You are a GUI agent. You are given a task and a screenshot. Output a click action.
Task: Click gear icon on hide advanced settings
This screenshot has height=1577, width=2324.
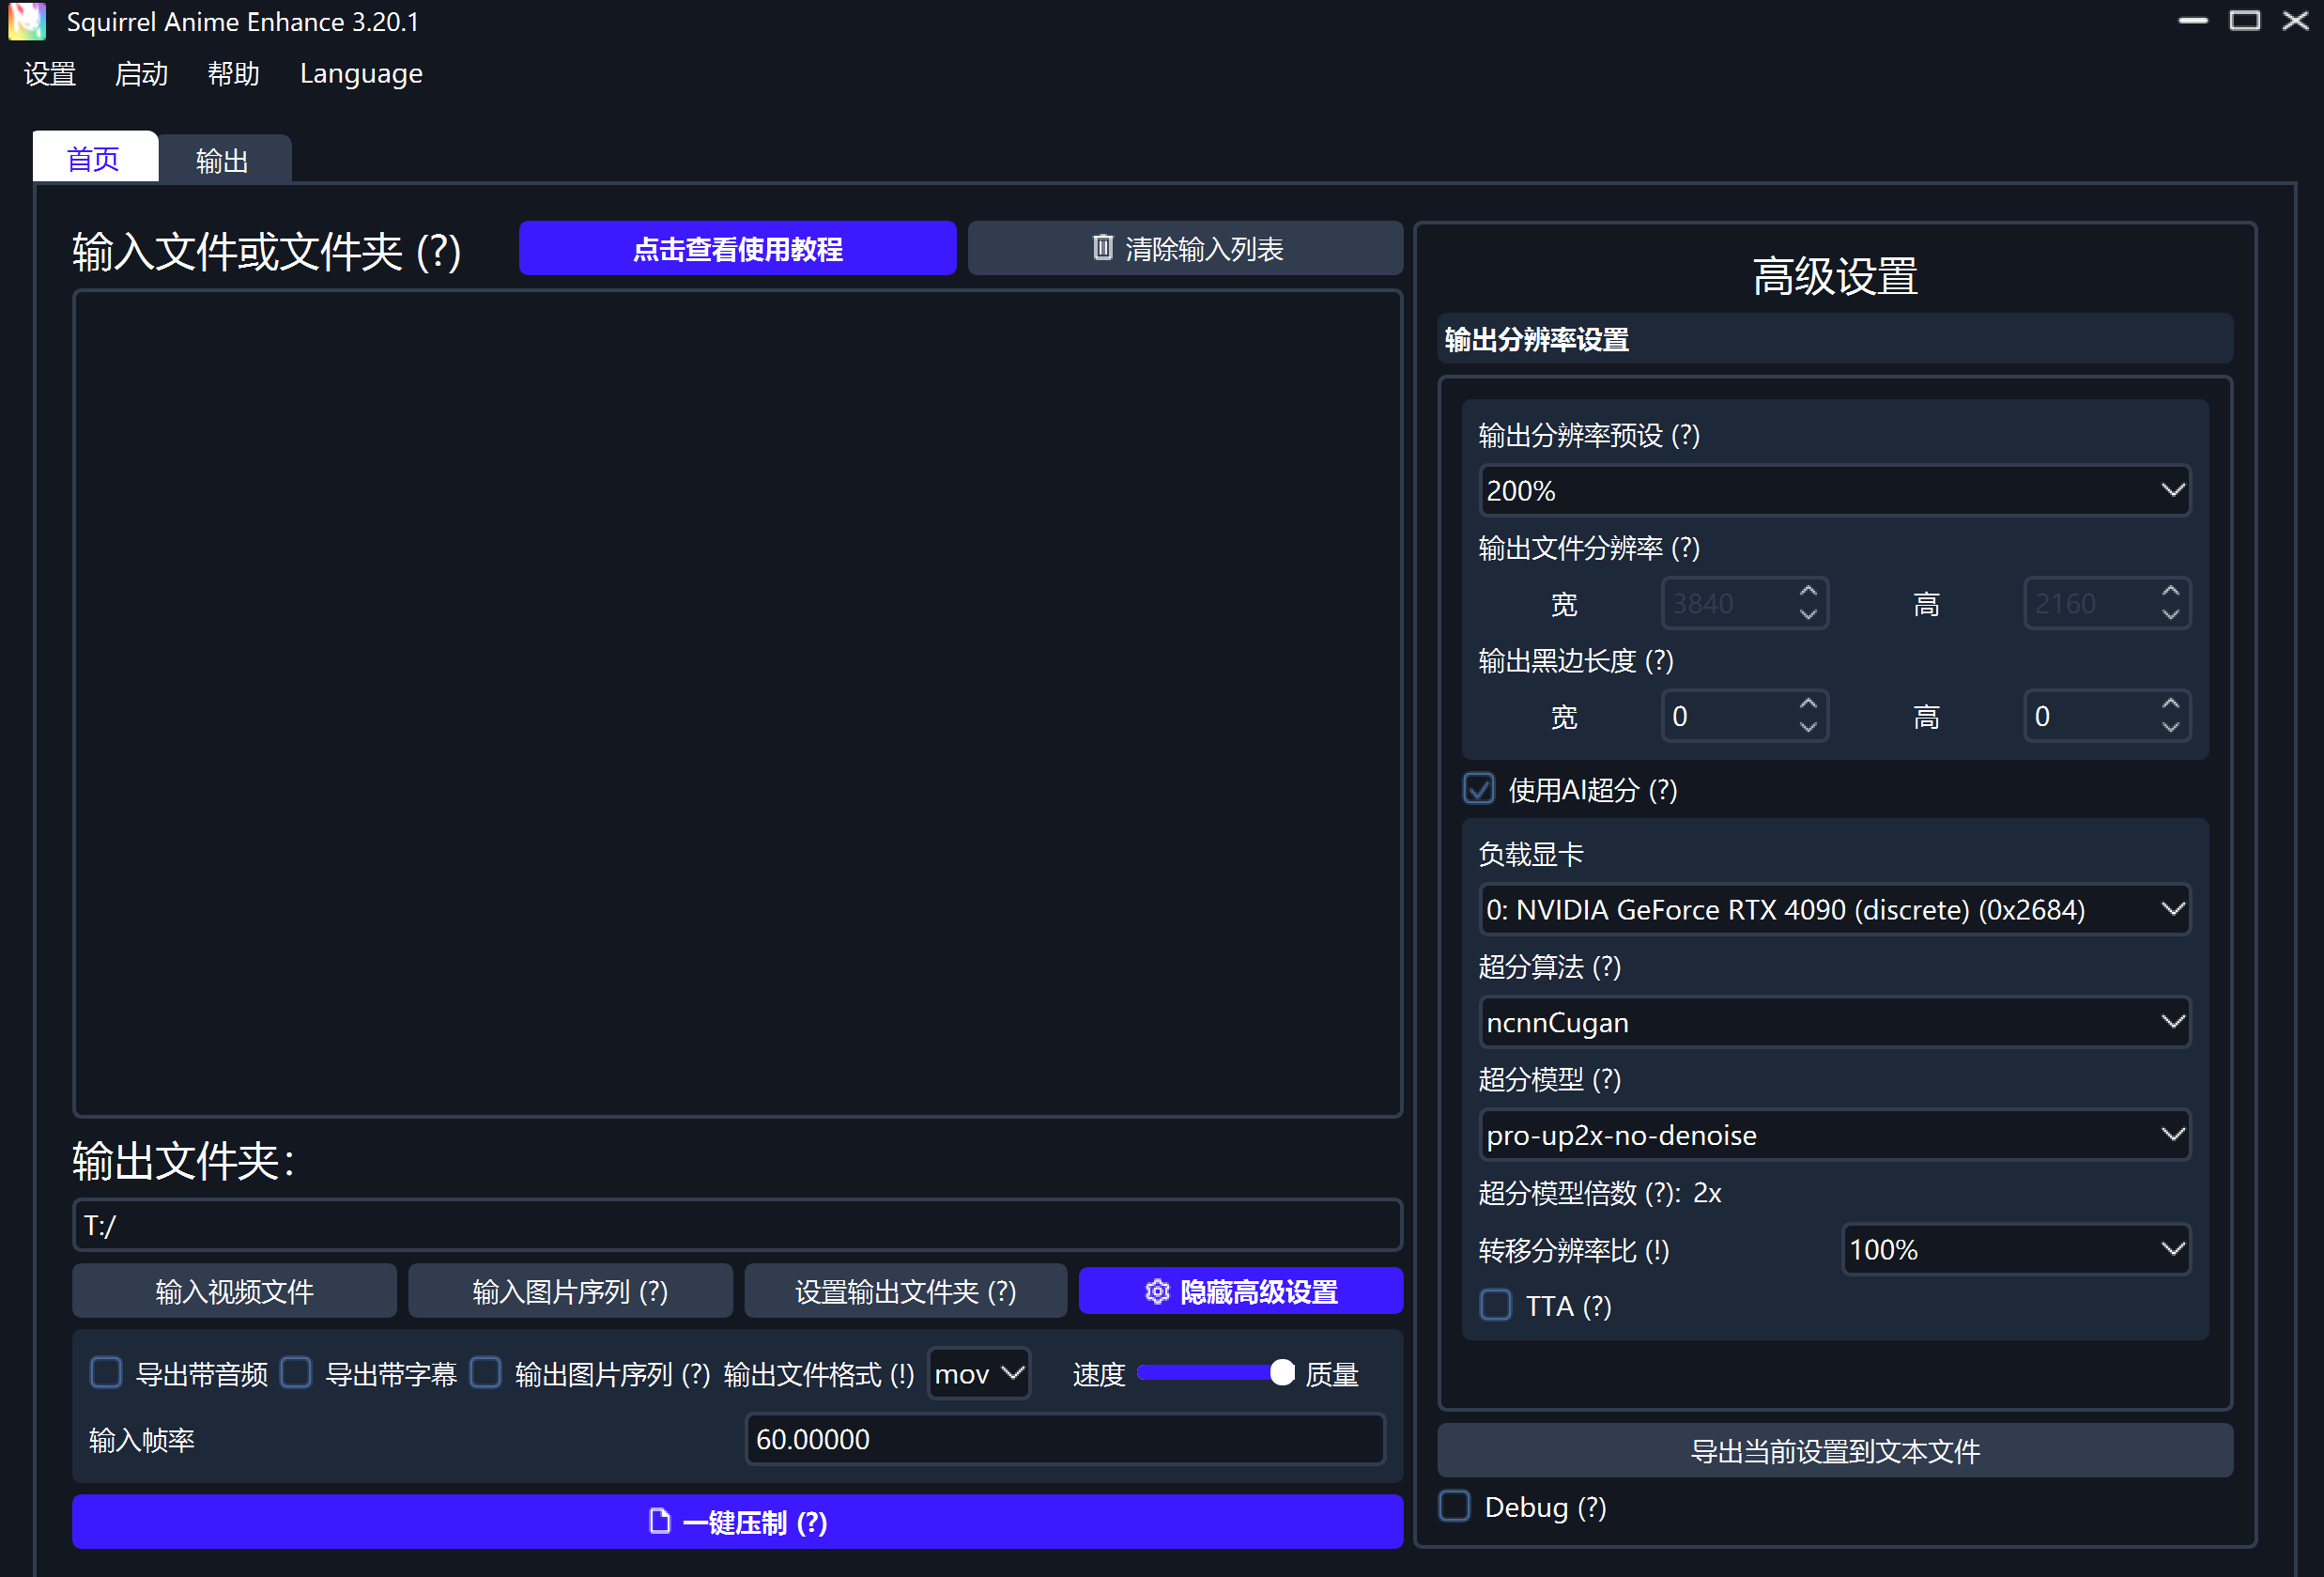click(1156, 1291)
